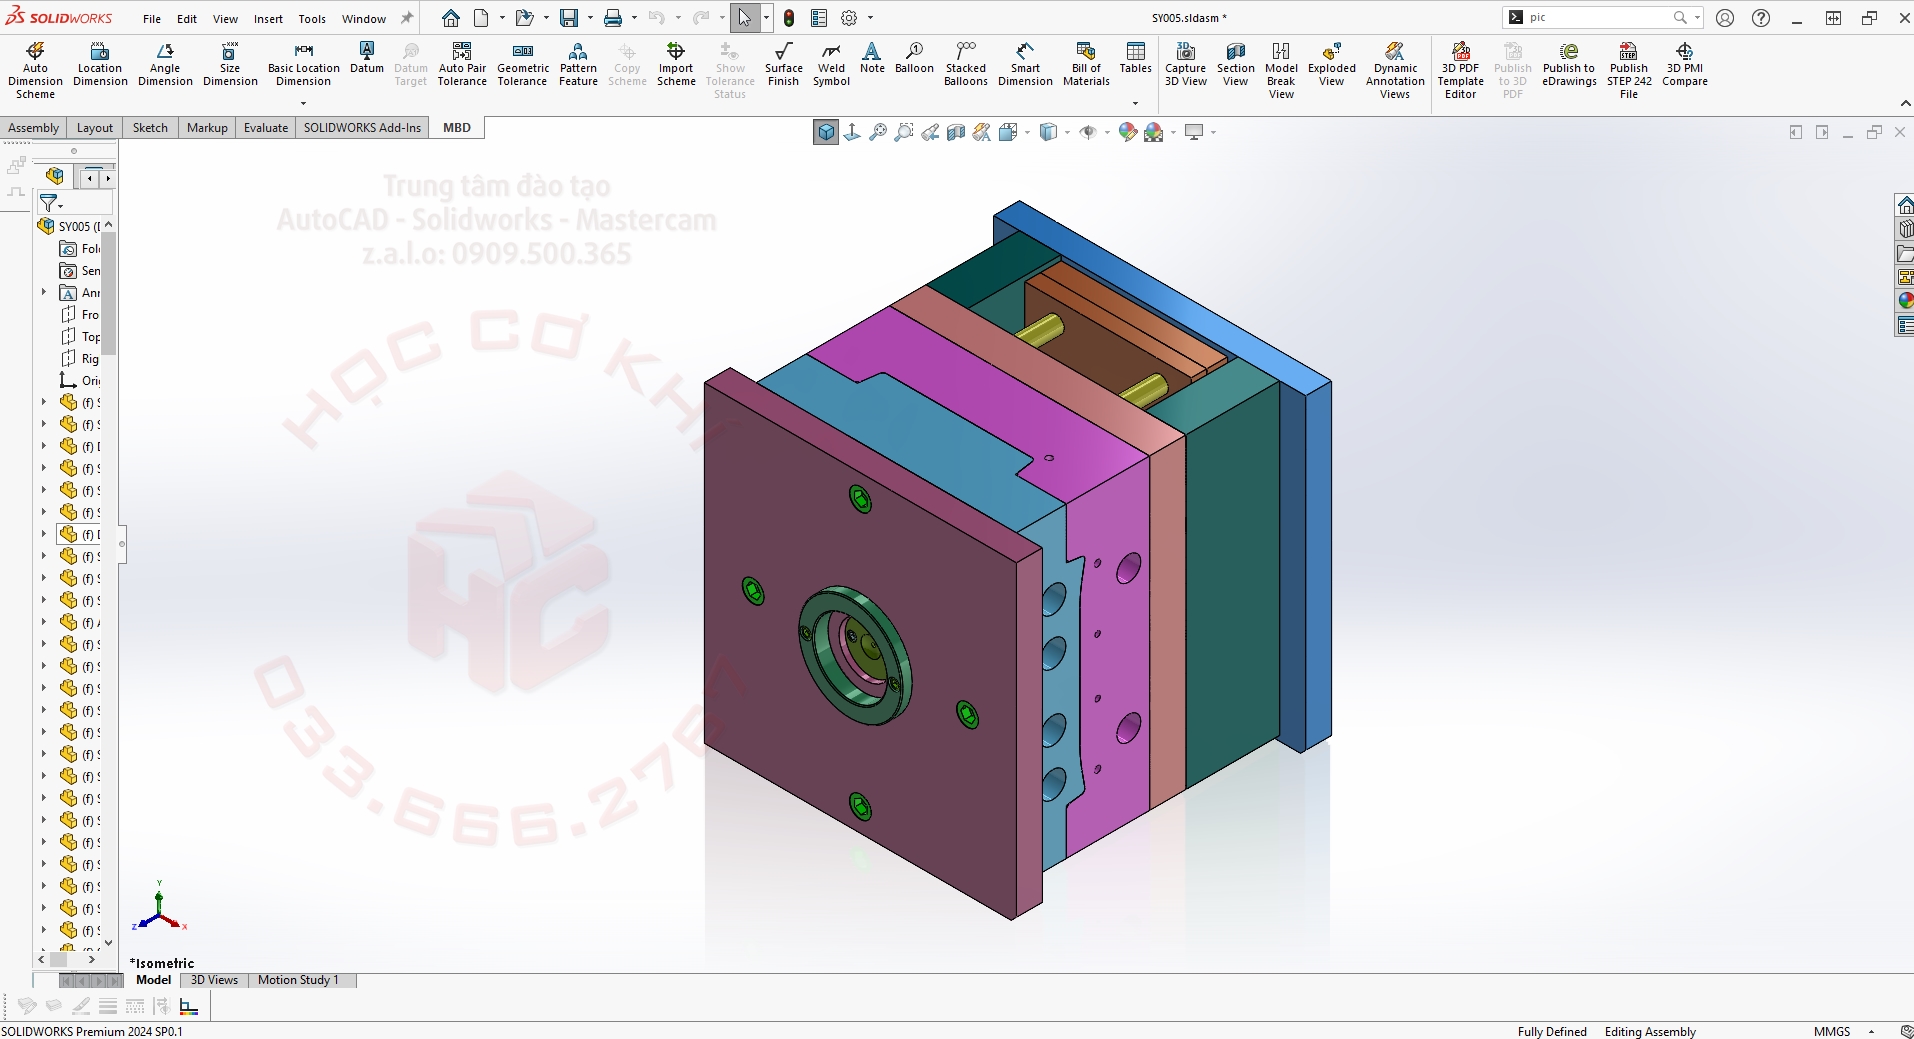Select the Location Dimension tool

100,64
